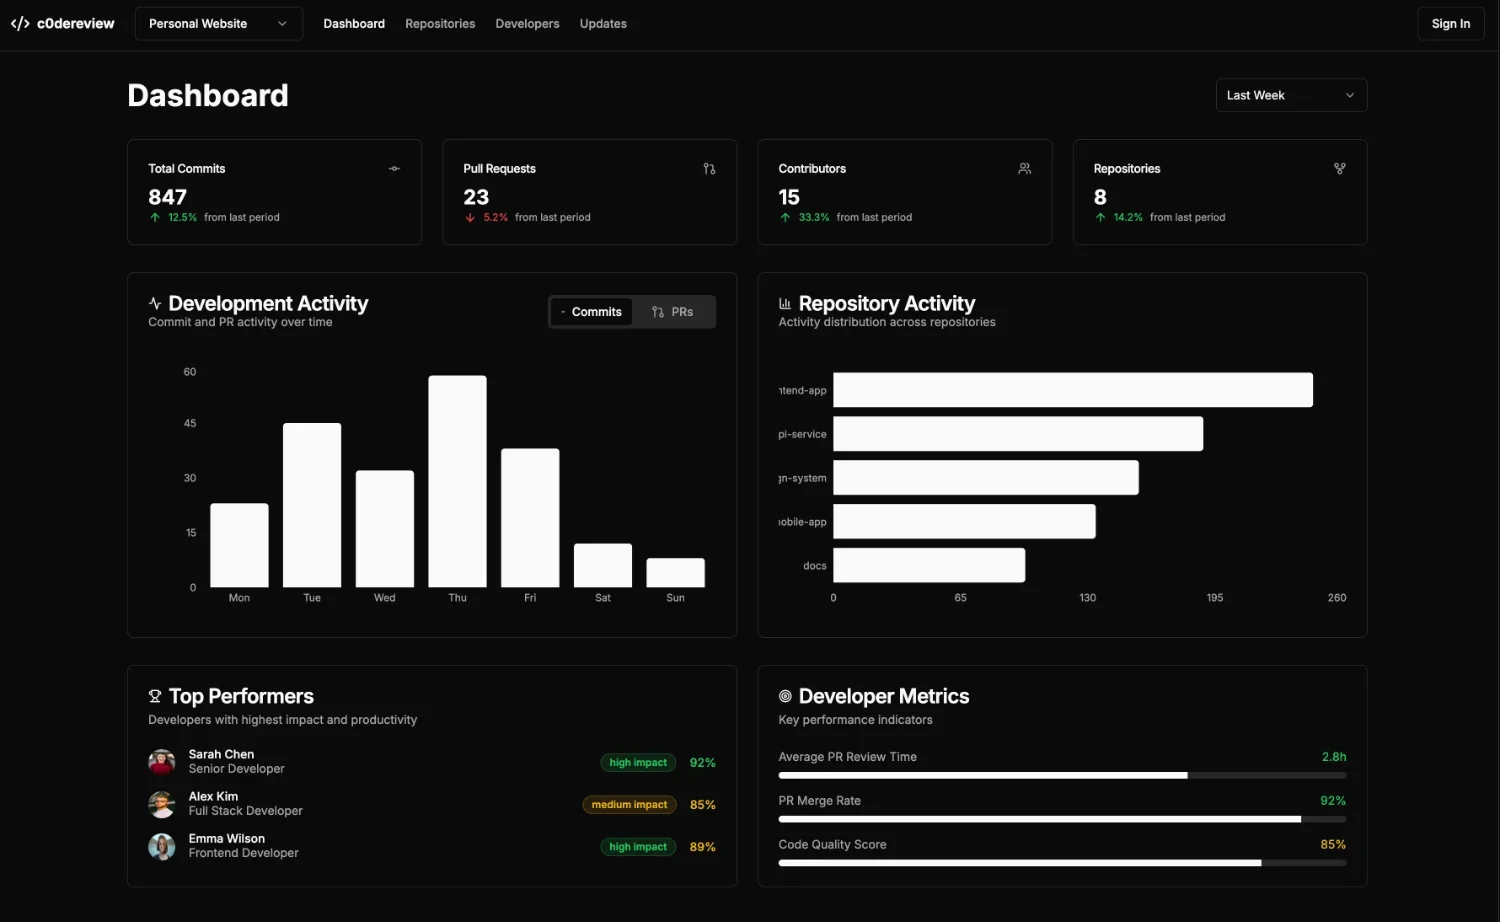
Task: Open the Personal Website project dropdown
Action: point(218,24)
